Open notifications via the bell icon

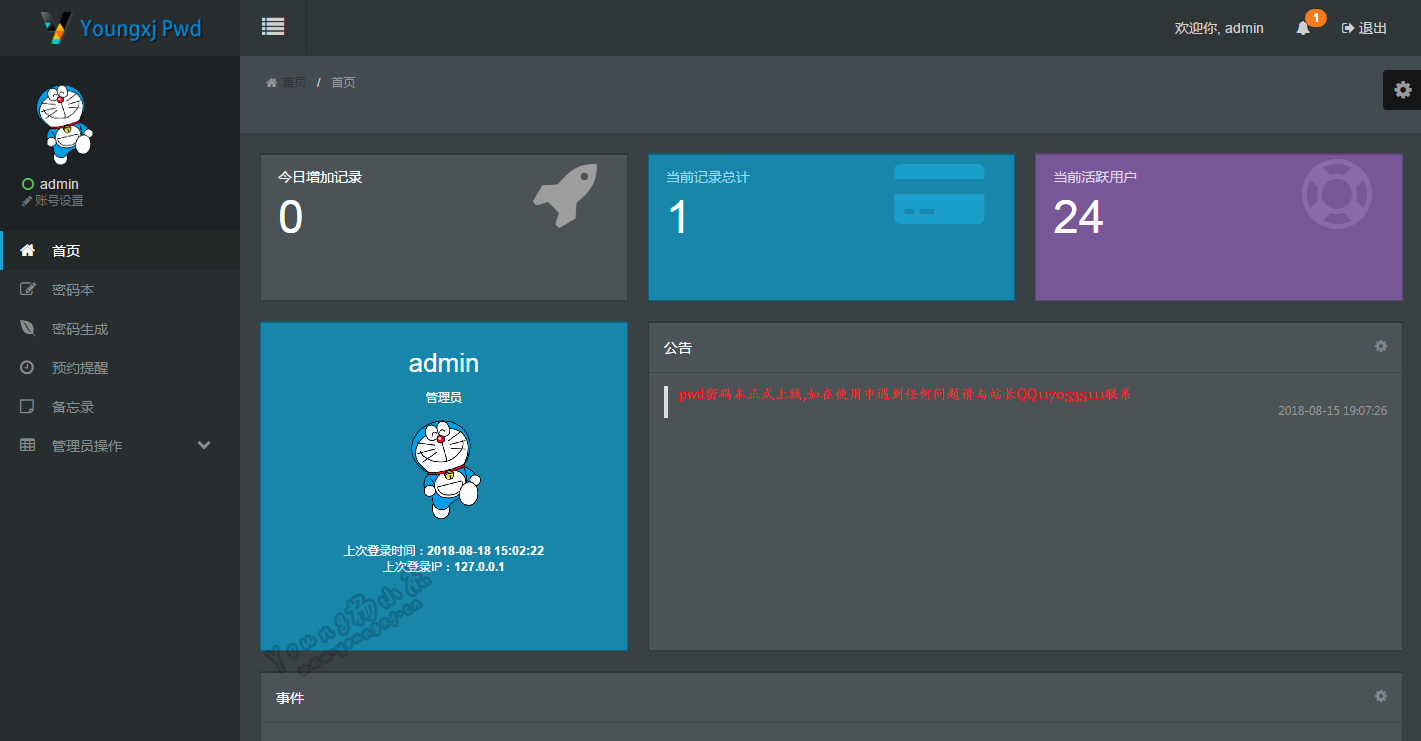pos(1303,28)
